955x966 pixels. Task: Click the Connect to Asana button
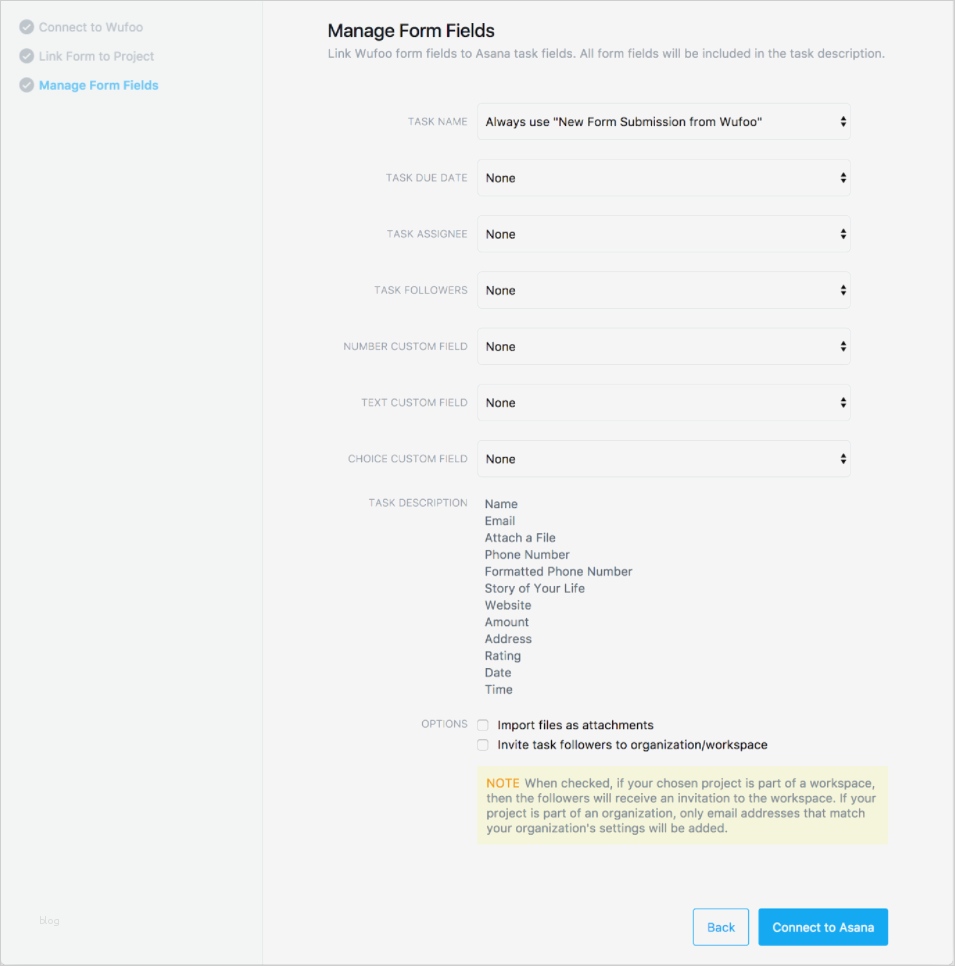[x=823, y=927]
